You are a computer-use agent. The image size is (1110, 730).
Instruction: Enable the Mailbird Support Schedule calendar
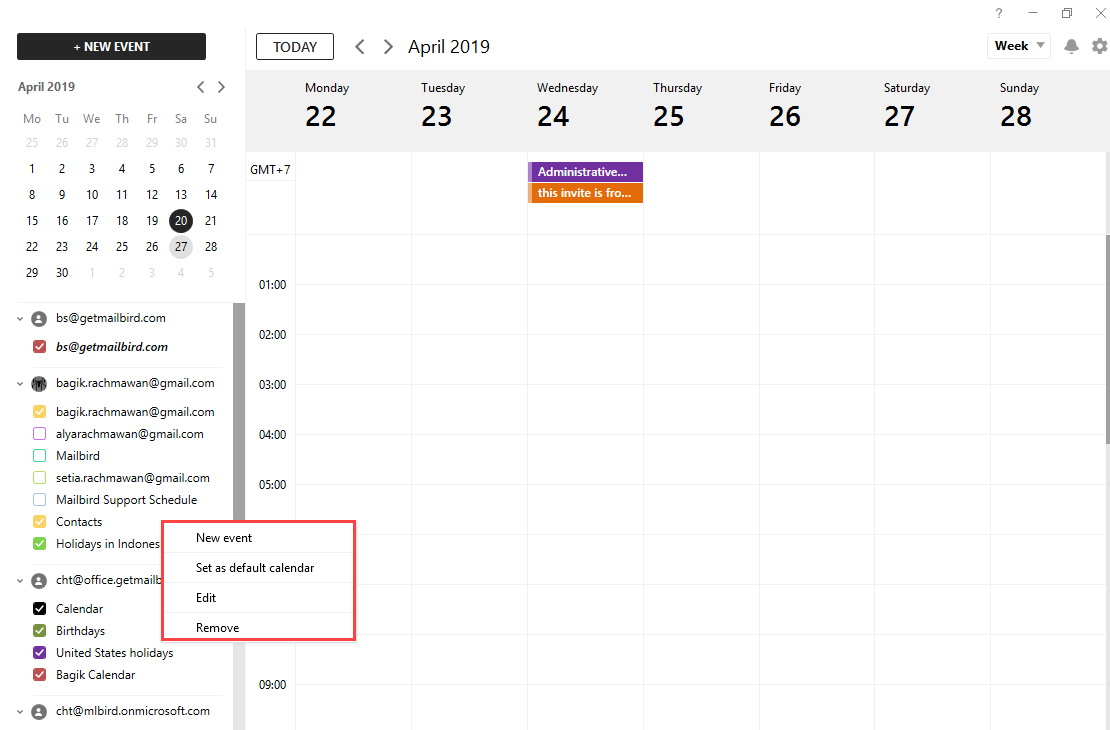click(x=38, y=499)
